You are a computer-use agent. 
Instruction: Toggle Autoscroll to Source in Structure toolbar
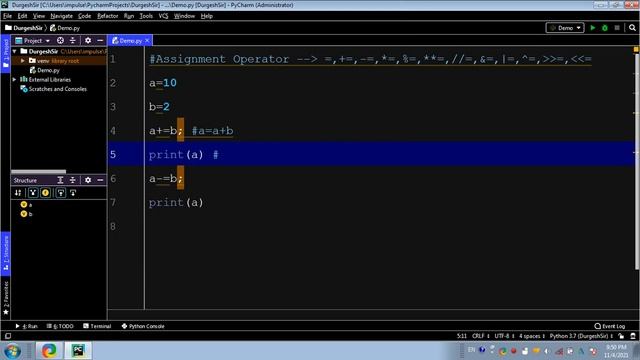point(61,193)
